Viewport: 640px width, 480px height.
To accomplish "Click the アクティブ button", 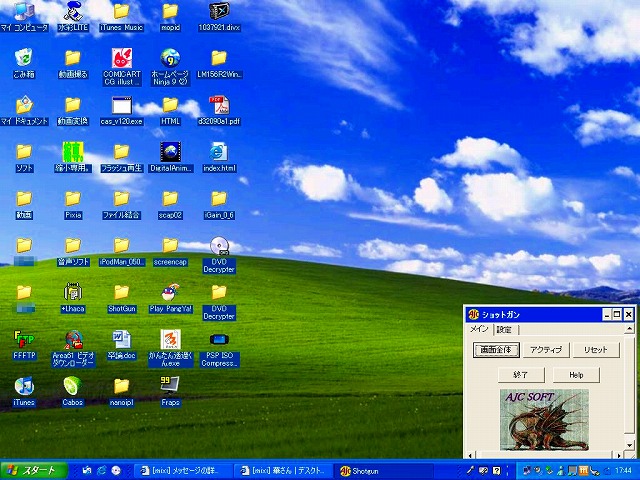I will pyautogui.click(x=546, y=350).
